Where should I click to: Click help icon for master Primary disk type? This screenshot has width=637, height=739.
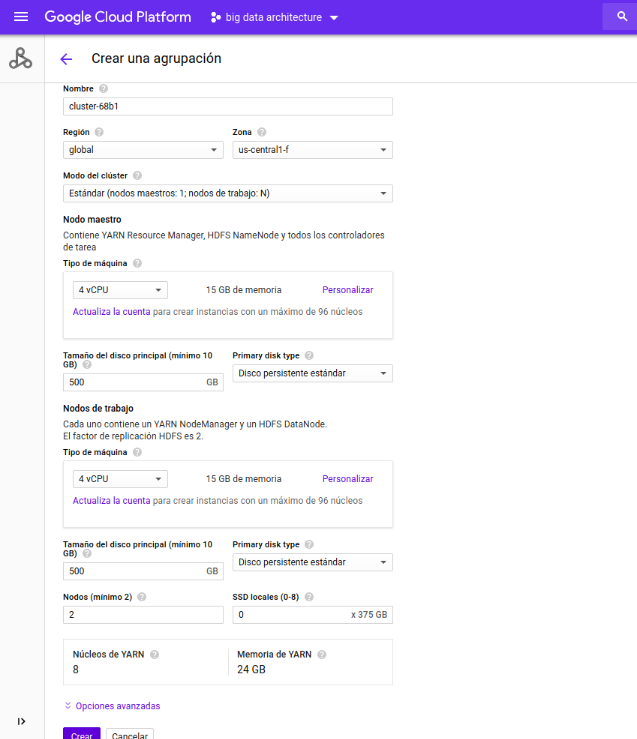[309, 355]
